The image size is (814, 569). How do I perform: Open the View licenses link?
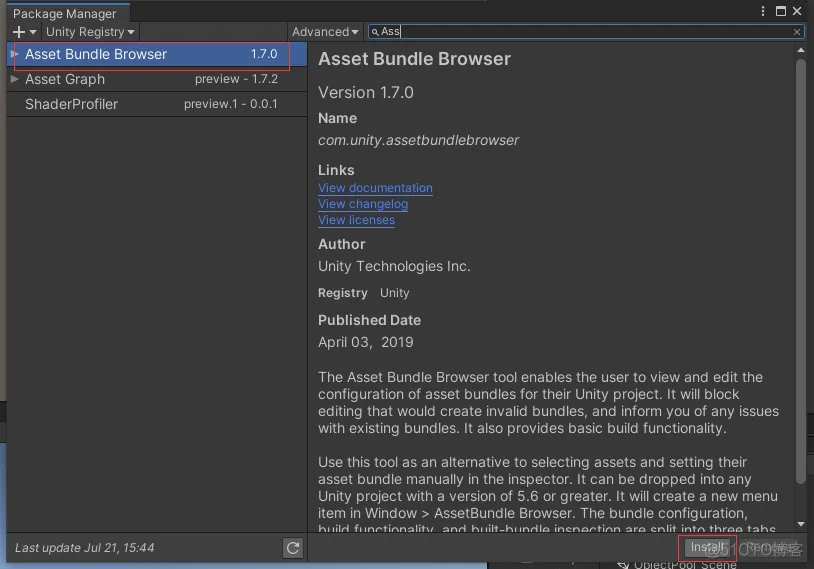pos(357,220)
